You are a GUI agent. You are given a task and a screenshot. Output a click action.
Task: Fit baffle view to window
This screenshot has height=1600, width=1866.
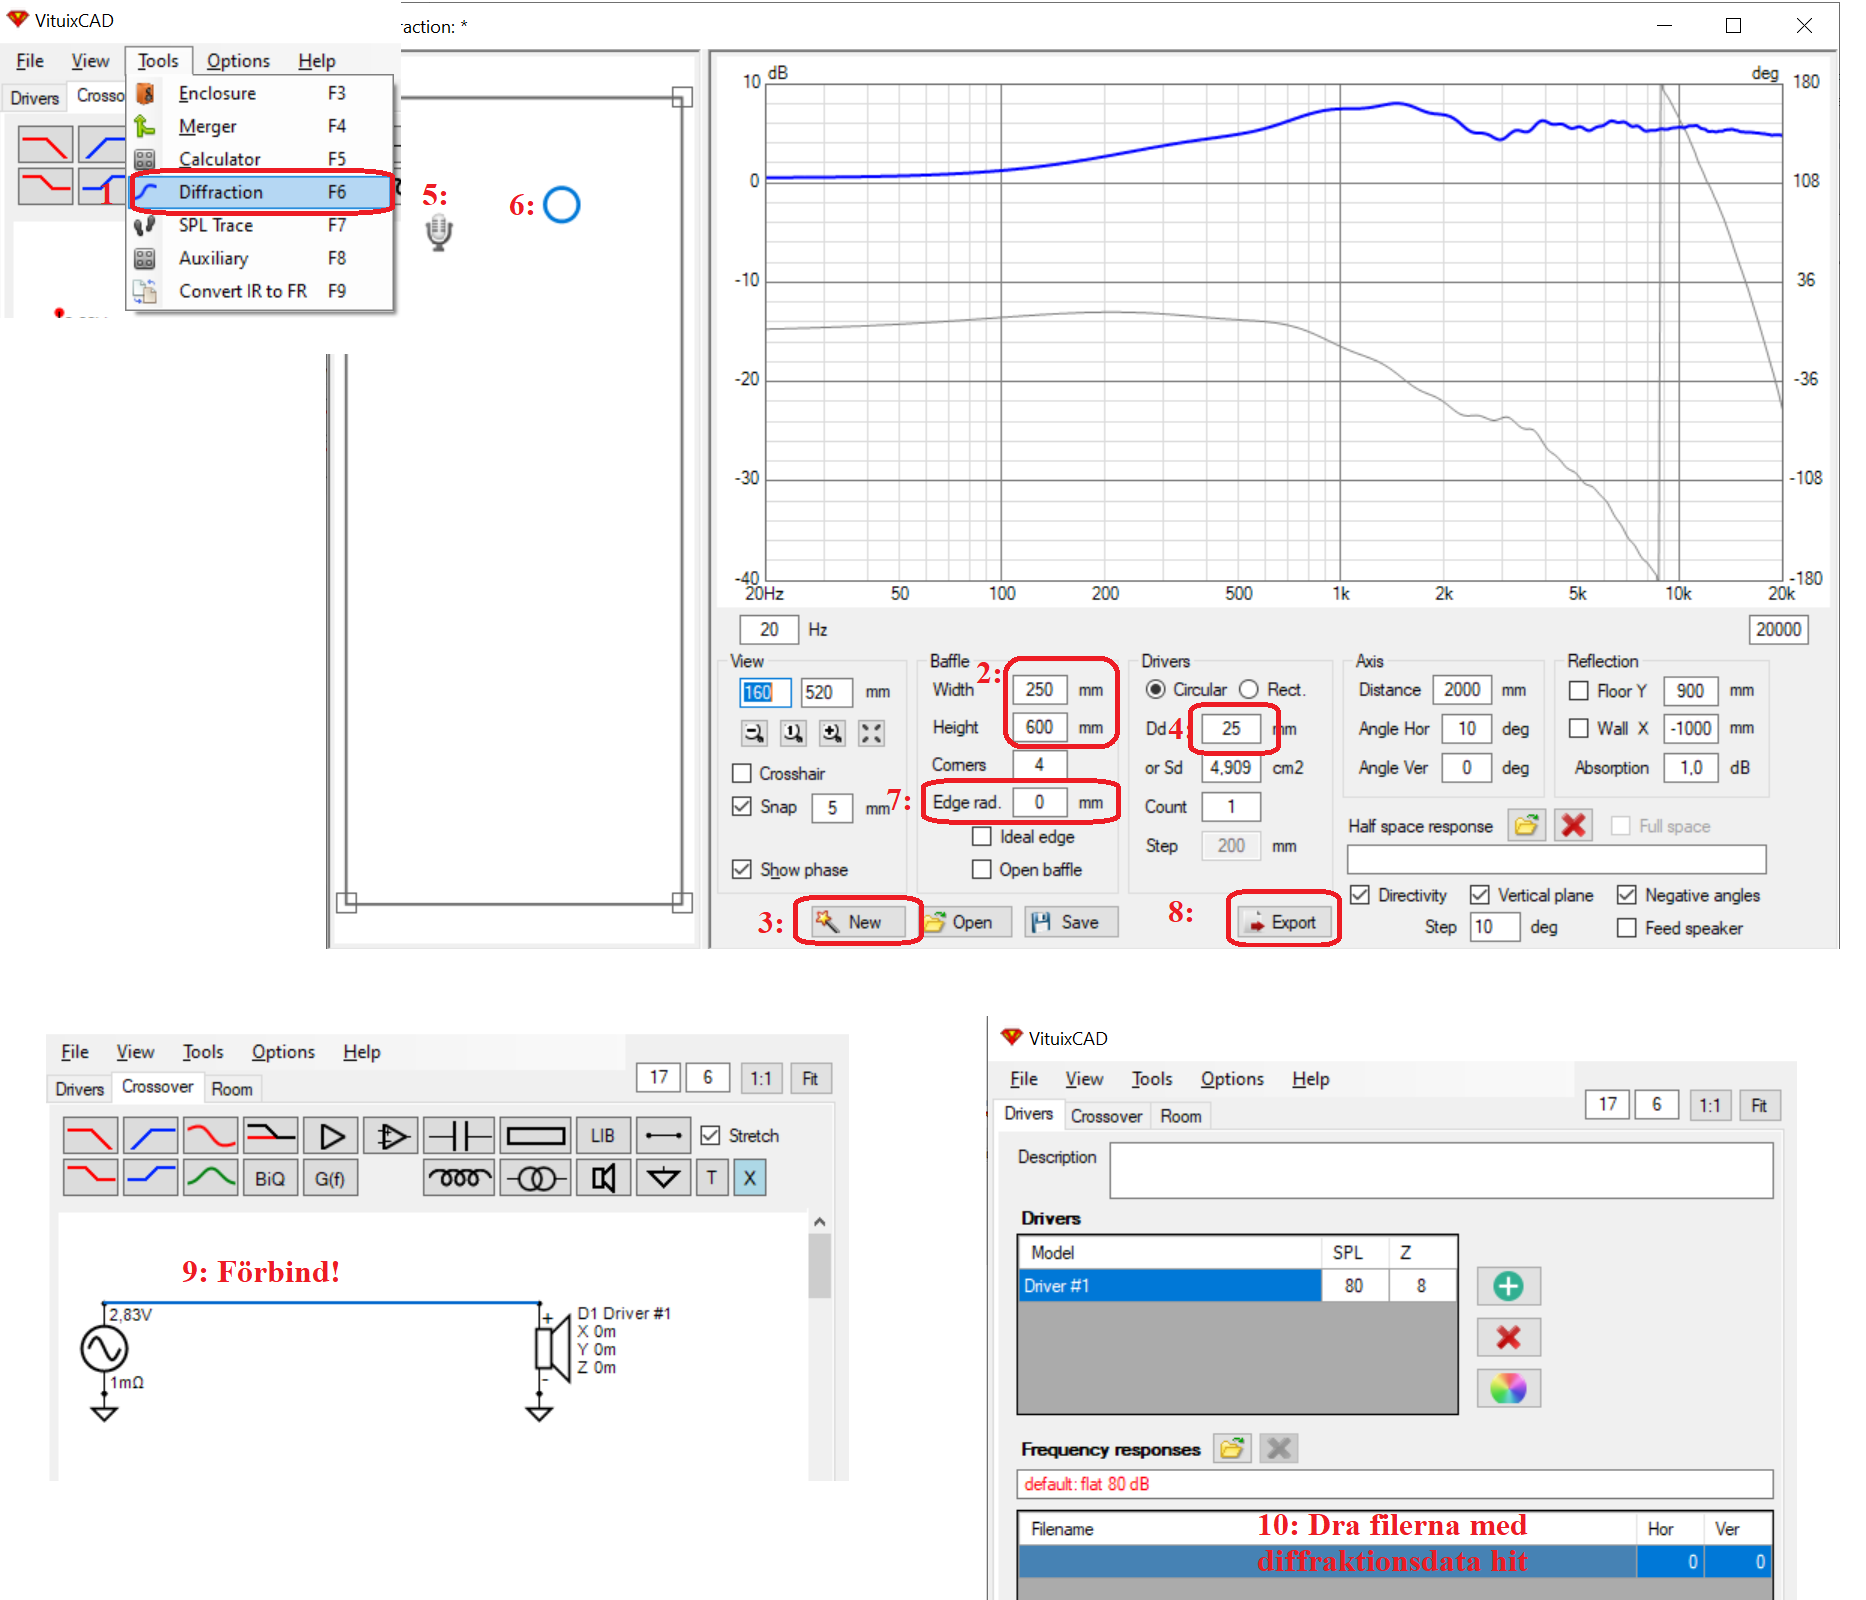point(871,733)
